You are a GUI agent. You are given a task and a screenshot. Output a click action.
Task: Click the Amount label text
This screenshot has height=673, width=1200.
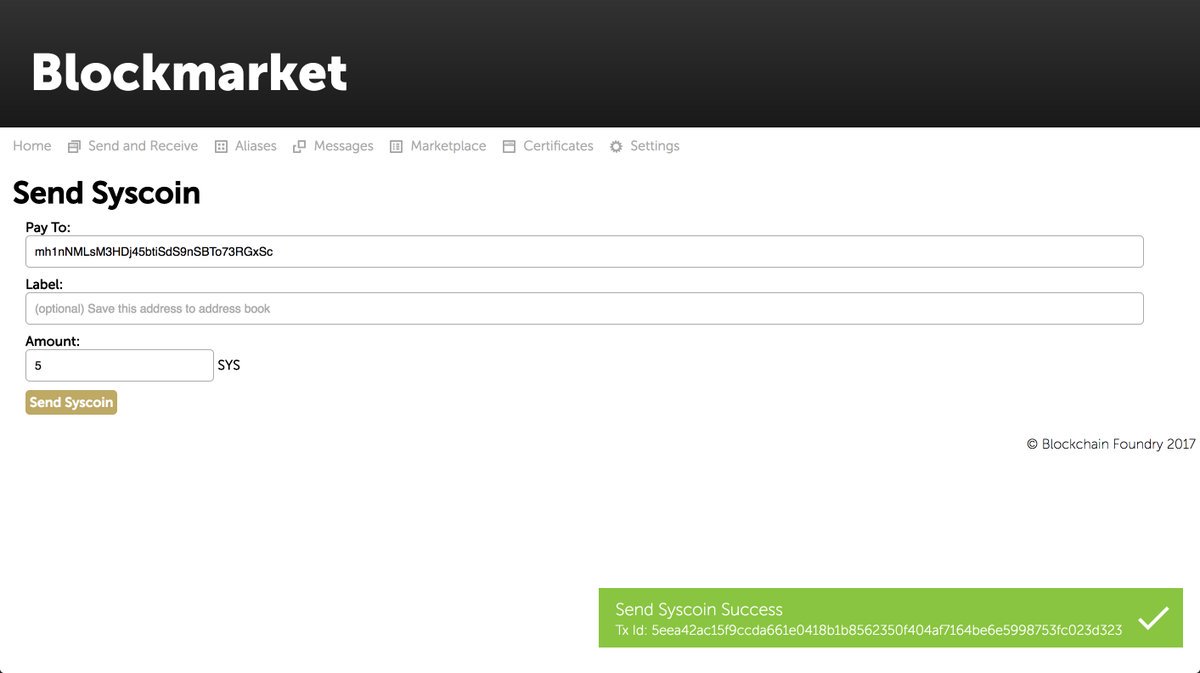[x=53, y=342]
